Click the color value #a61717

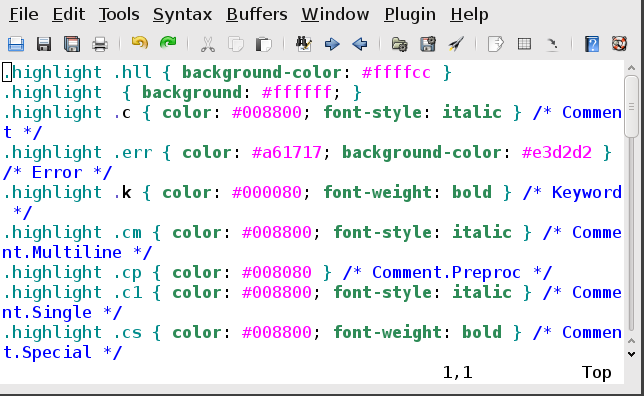click(x=286, y=153)
